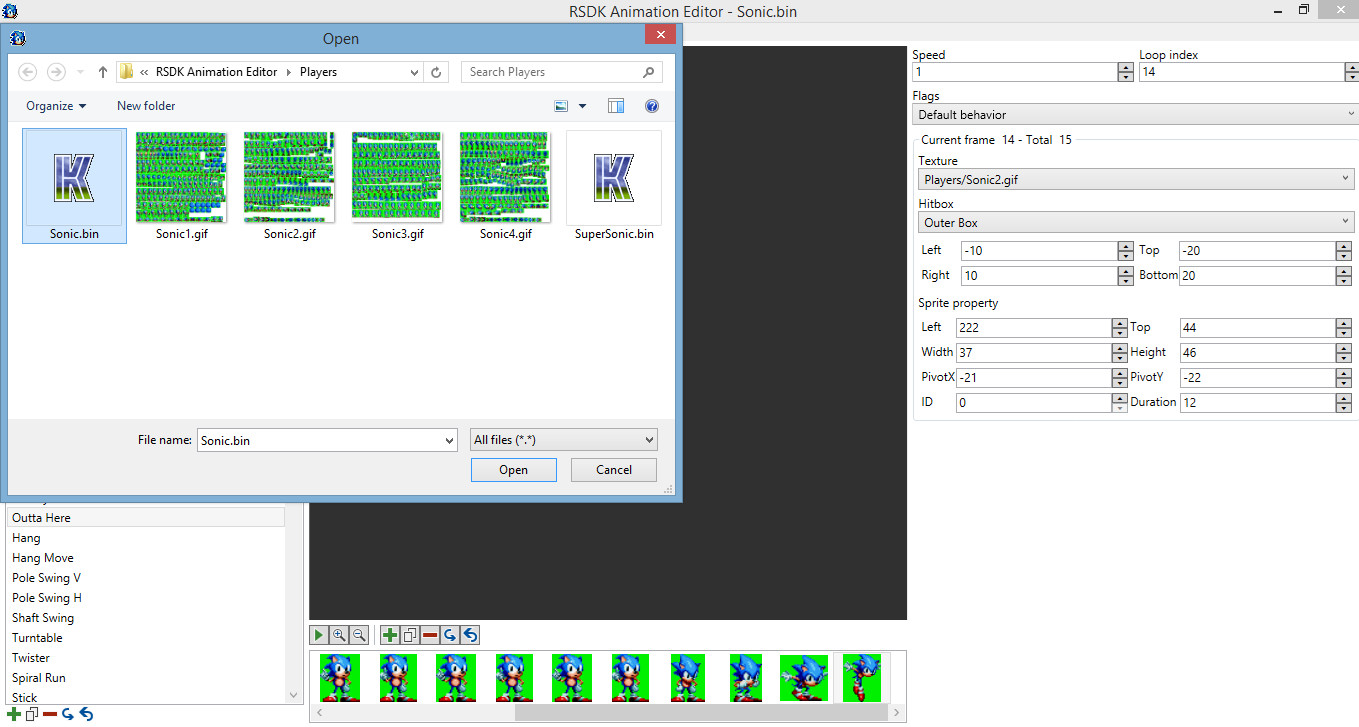Open the Organize menu
Viewport: 1359px width, 727px height.
point(56,106)
